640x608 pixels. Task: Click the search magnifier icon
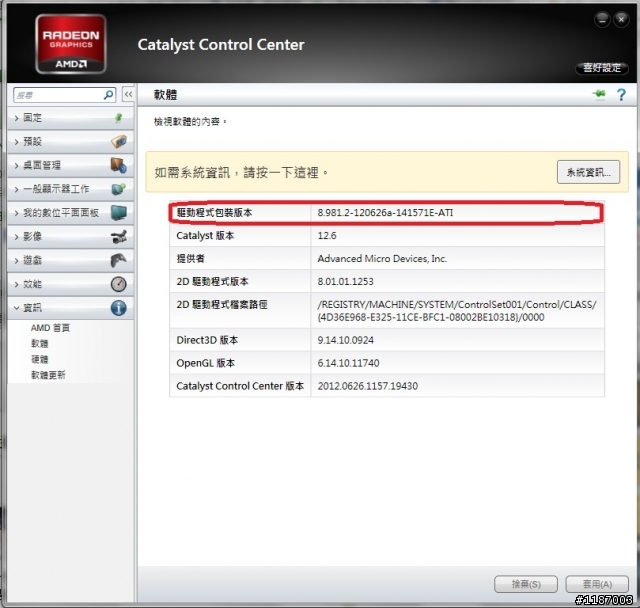pos(109,95)
